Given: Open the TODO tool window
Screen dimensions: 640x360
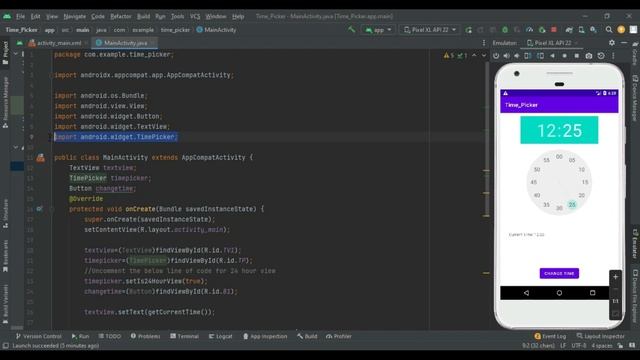Looking at the screenshot, I should pos(110,336).
